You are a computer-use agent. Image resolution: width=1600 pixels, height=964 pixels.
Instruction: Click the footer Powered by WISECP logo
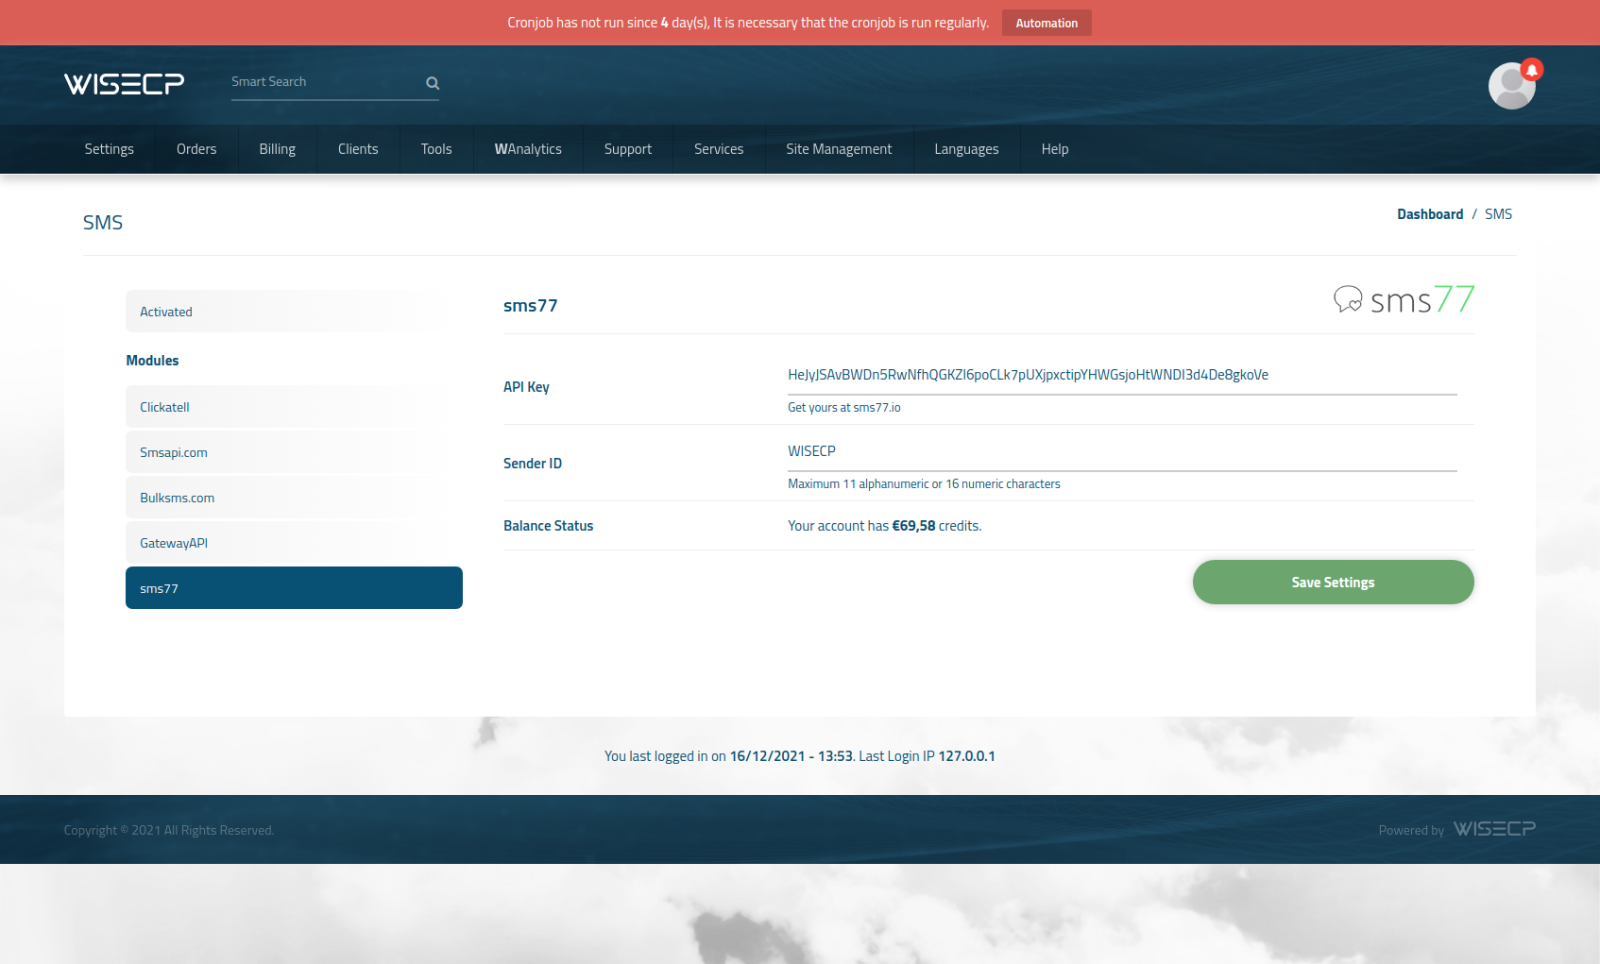click(x=1494, y=829)
